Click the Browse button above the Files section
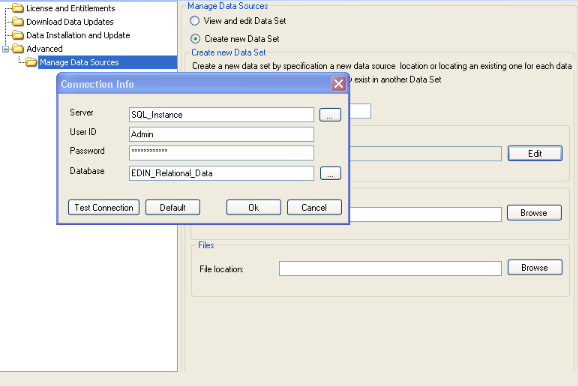 point(534,213)
